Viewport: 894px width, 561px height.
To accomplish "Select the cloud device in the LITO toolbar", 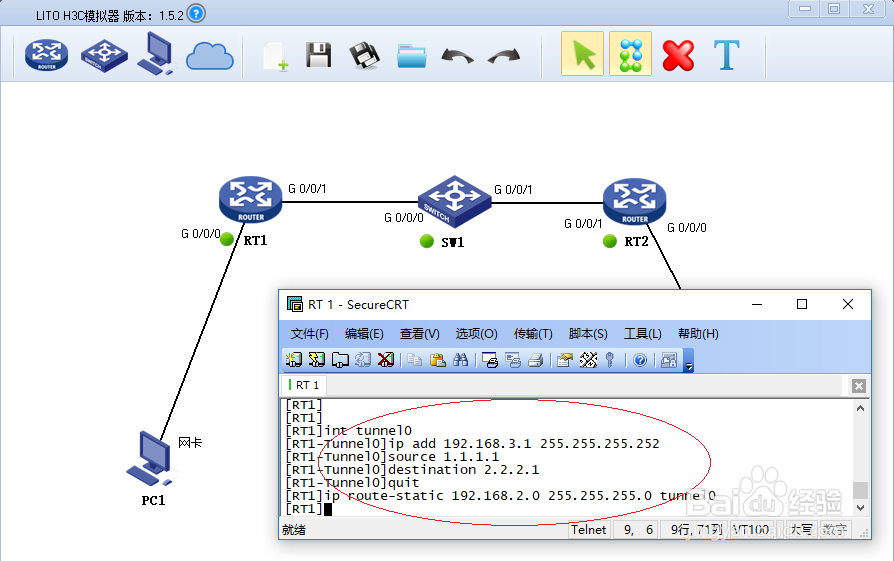I will pos(210,56).
